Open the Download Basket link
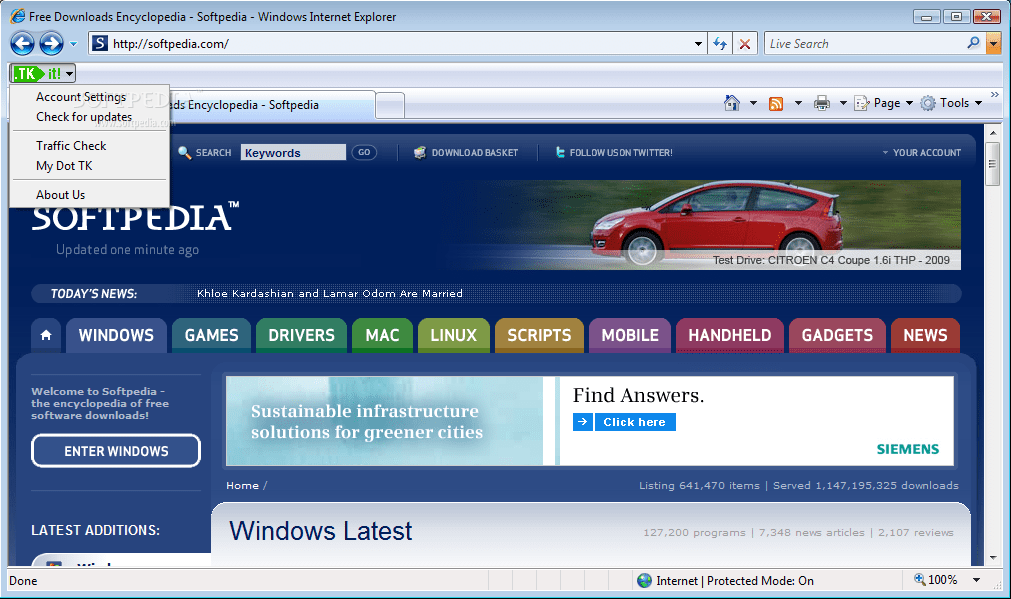 tap(466, 153)
